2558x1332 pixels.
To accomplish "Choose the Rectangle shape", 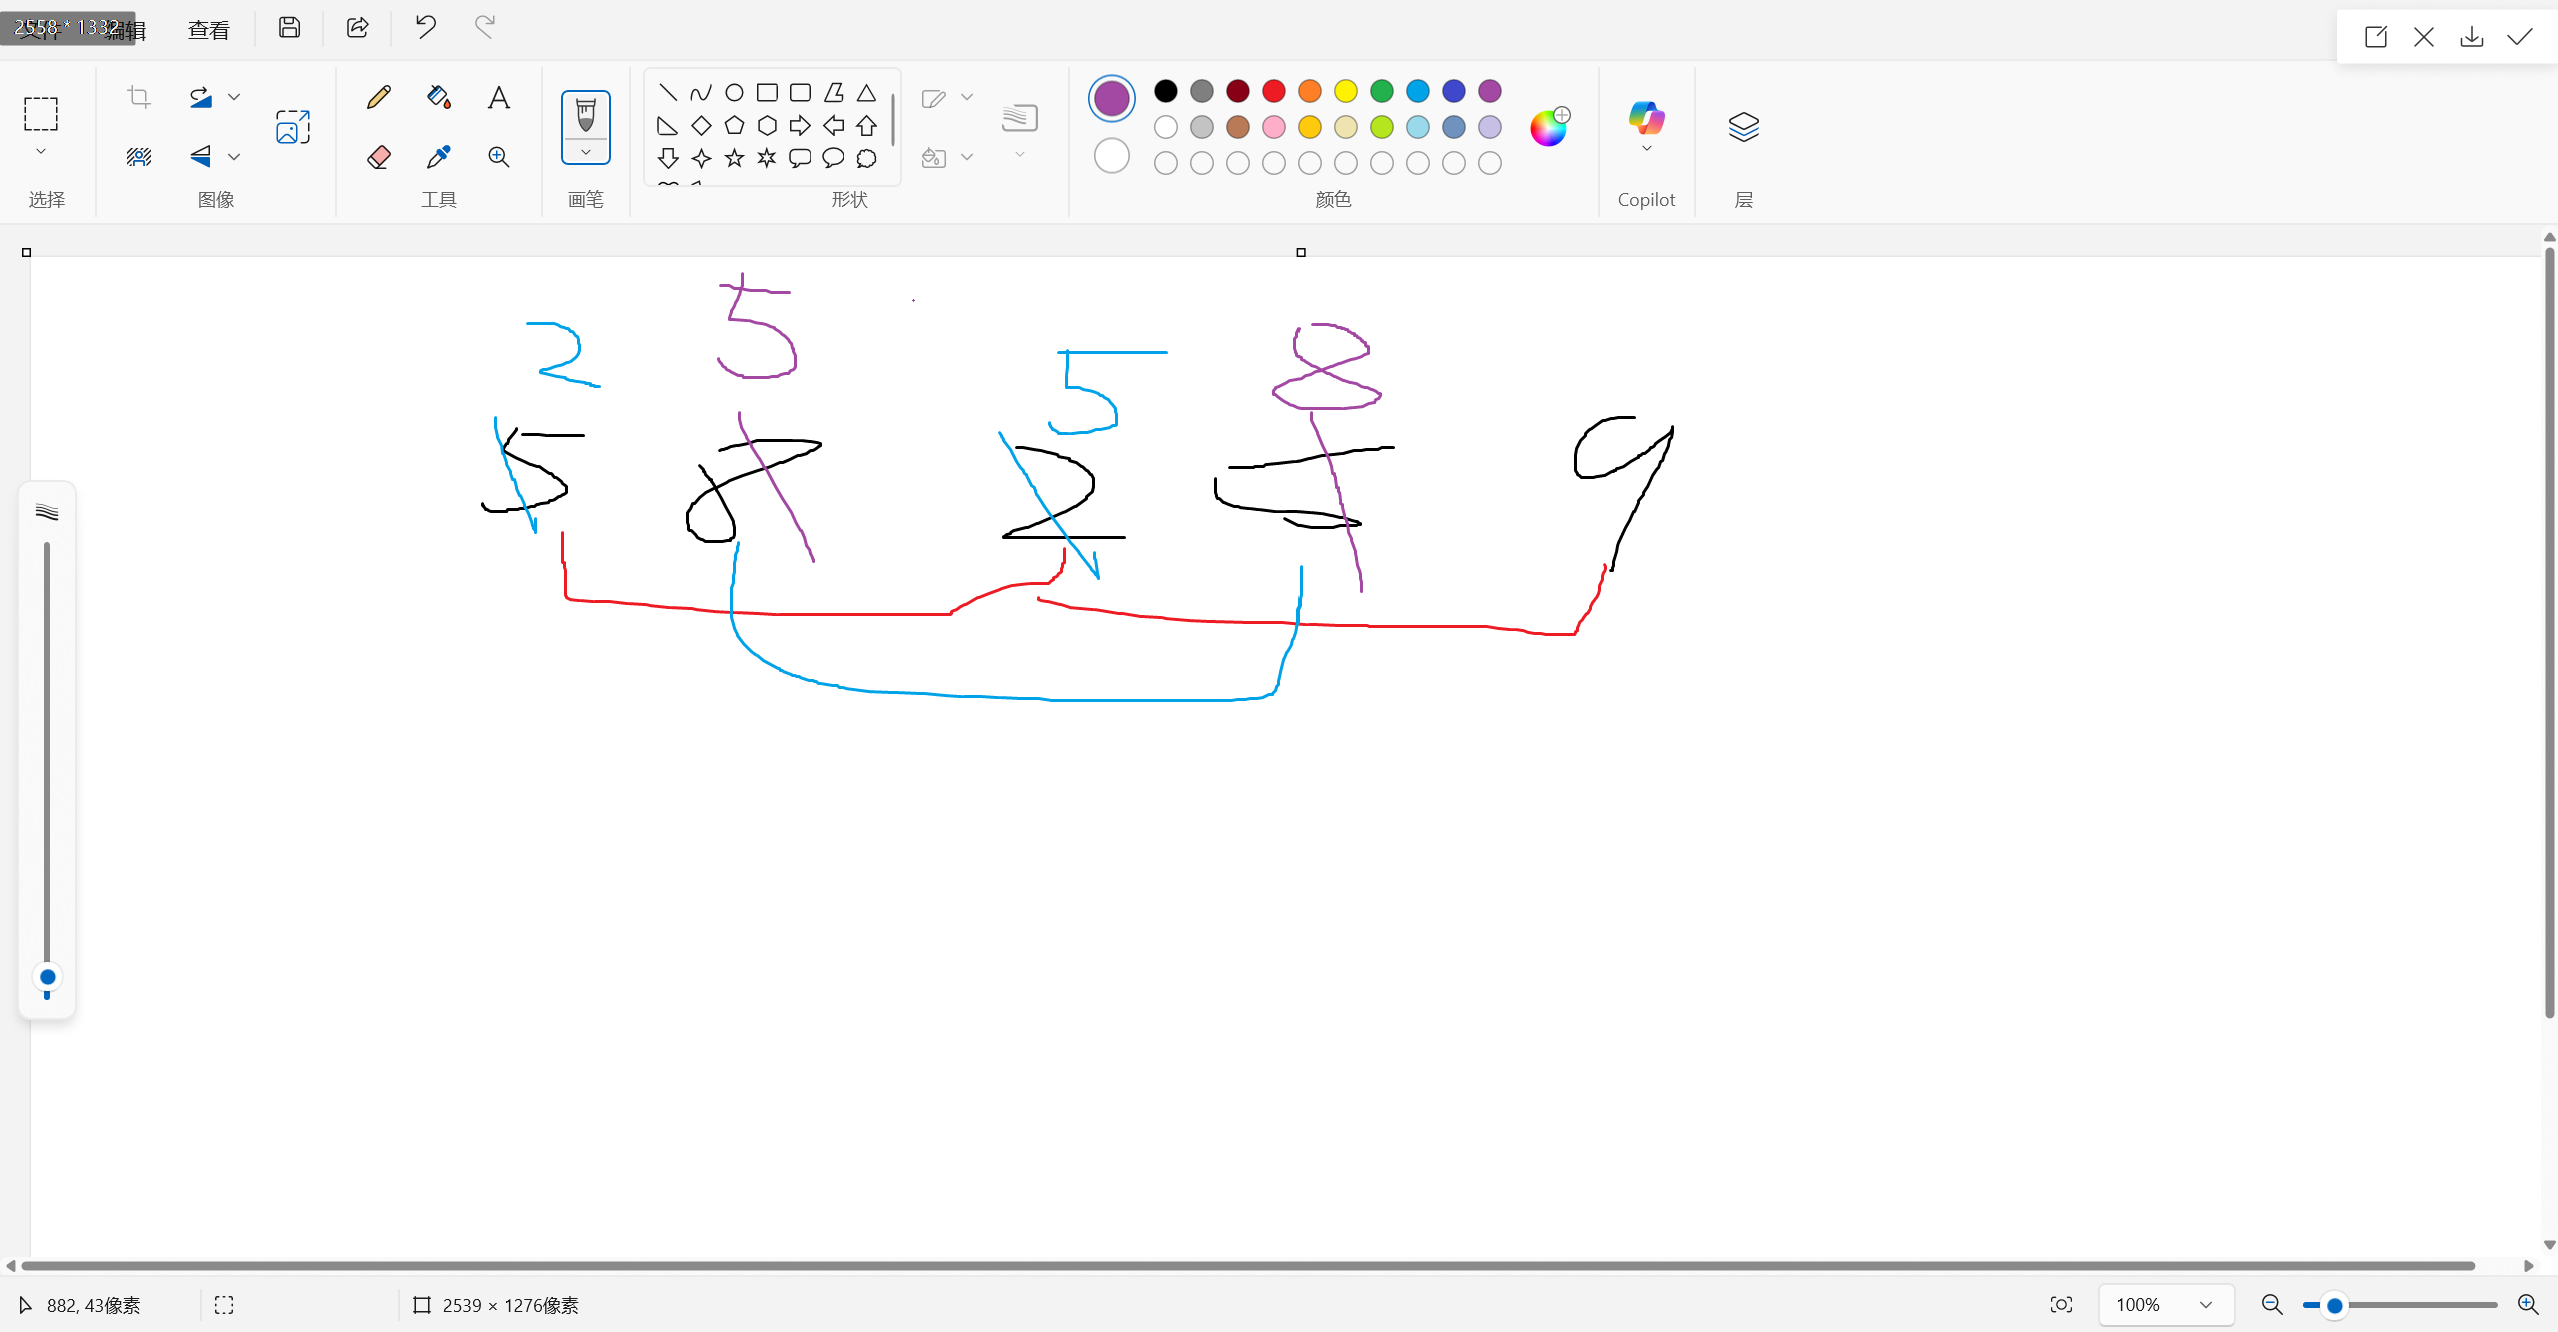I will click(x=767, y=93).
